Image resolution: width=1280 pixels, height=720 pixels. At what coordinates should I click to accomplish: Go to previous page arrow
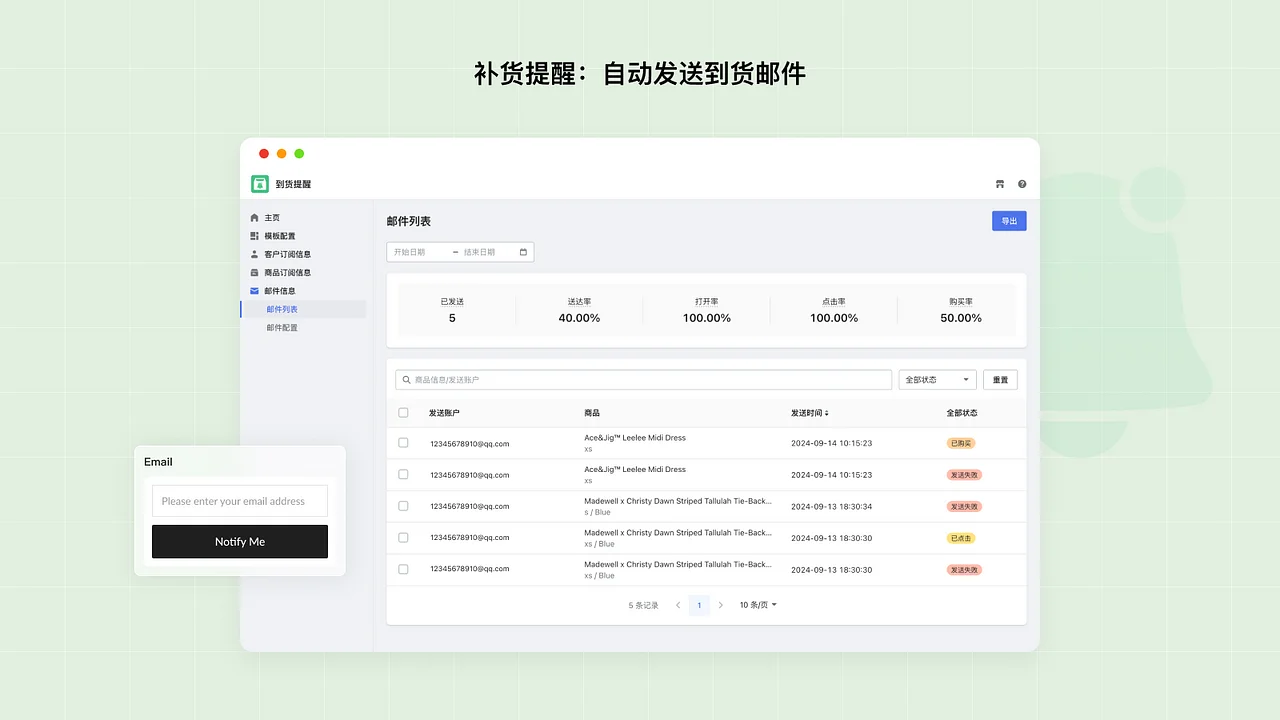[x=678, y=605]
